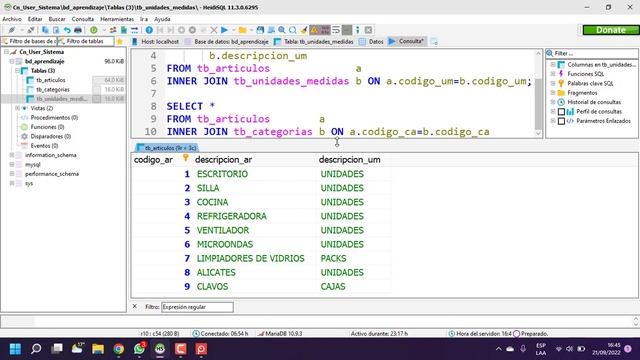
Task: Open File Explorer from the taskbar
Action: coord(98,349)
